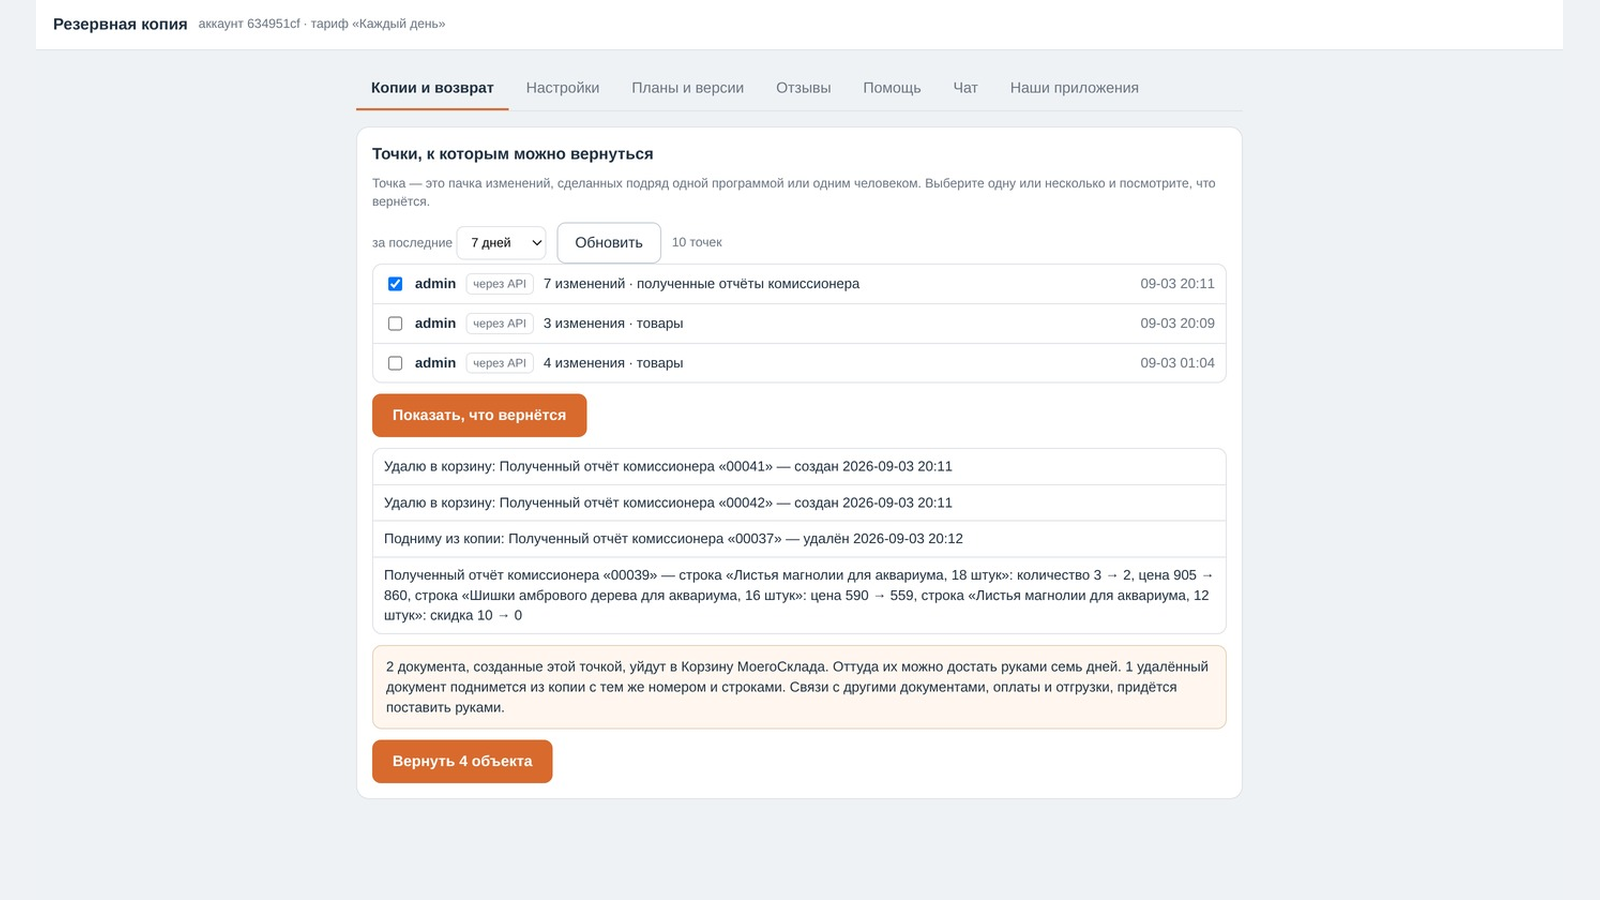
Task: Click account text аккаунт 634951cf
Action: pos(249,23)
